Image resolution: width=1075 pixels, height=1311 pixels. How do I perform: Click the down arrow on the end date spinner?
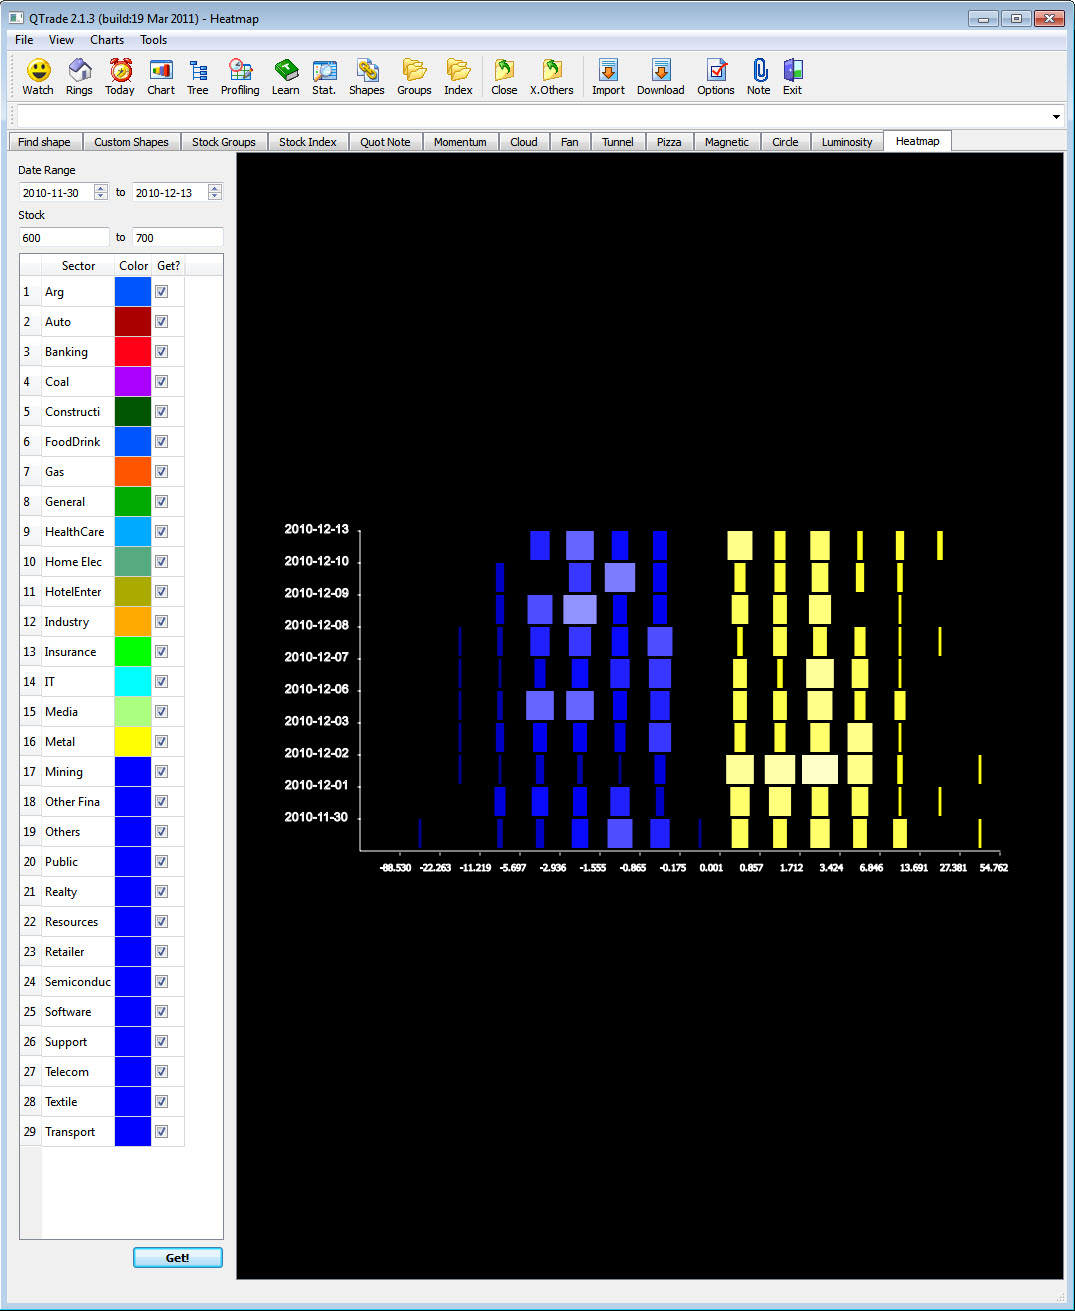(x=214, y=197)
